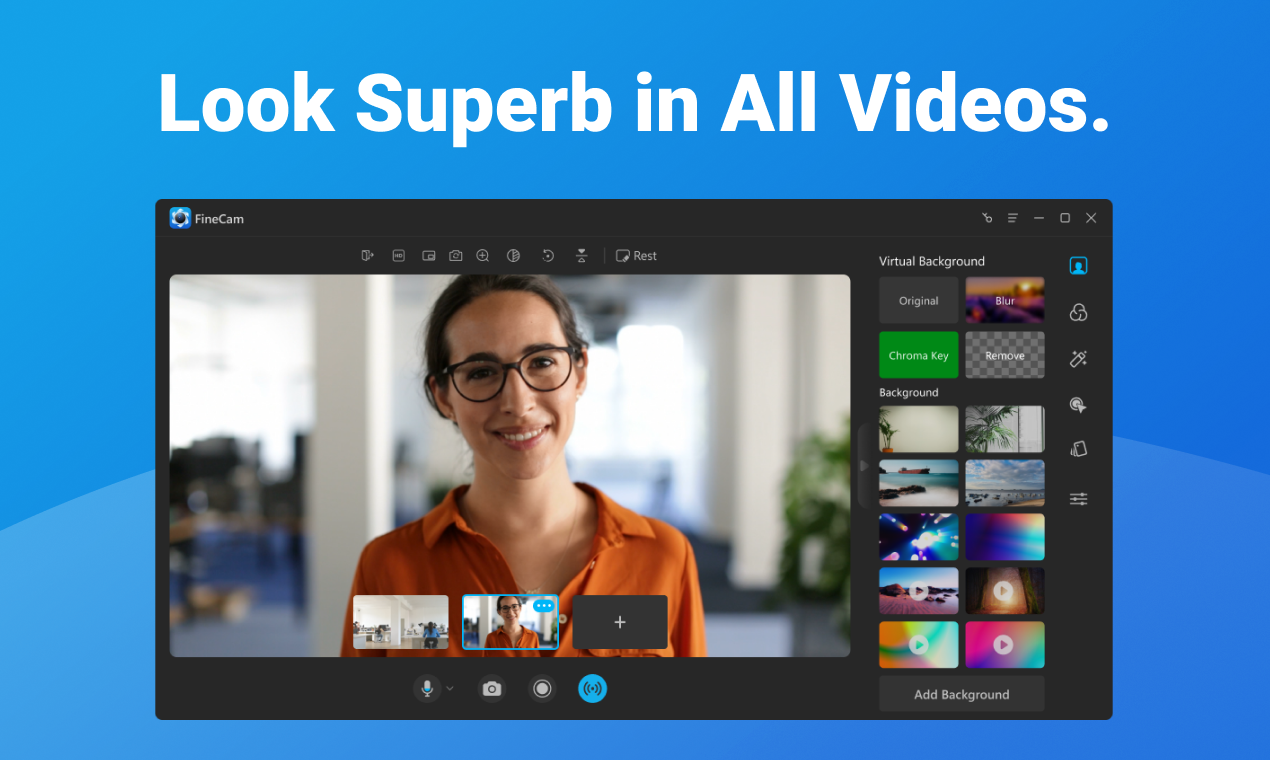Toggle the blue virtual camera broadcast button
This screenshot has height=760, width=1270.
592,688
